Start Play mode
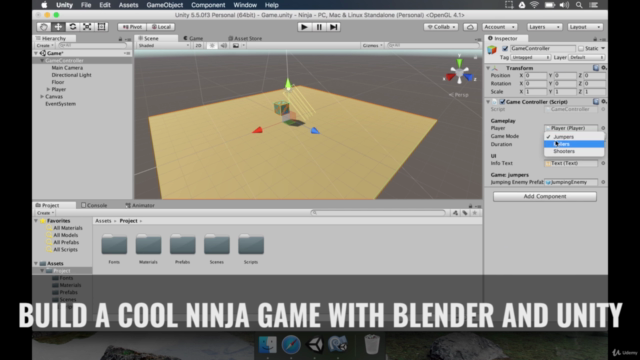This screenshot has height=360, width=640. click(x=304, y=27)
